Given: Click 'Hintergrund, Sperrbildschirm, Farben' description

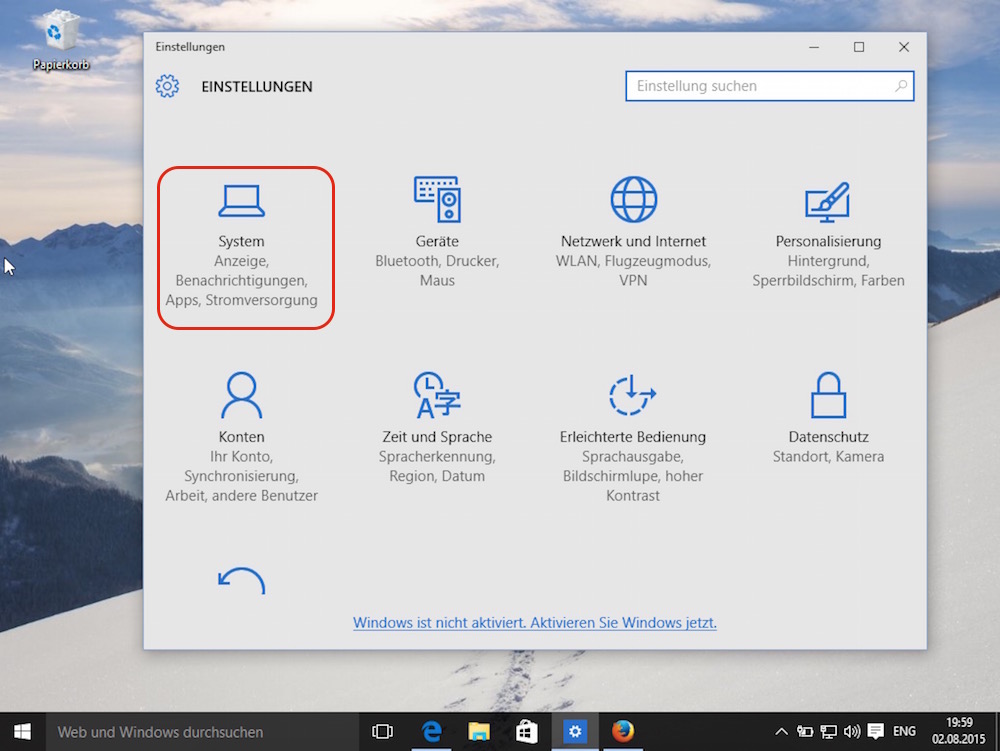Looking at the screenshot, I should coord(828,271).
